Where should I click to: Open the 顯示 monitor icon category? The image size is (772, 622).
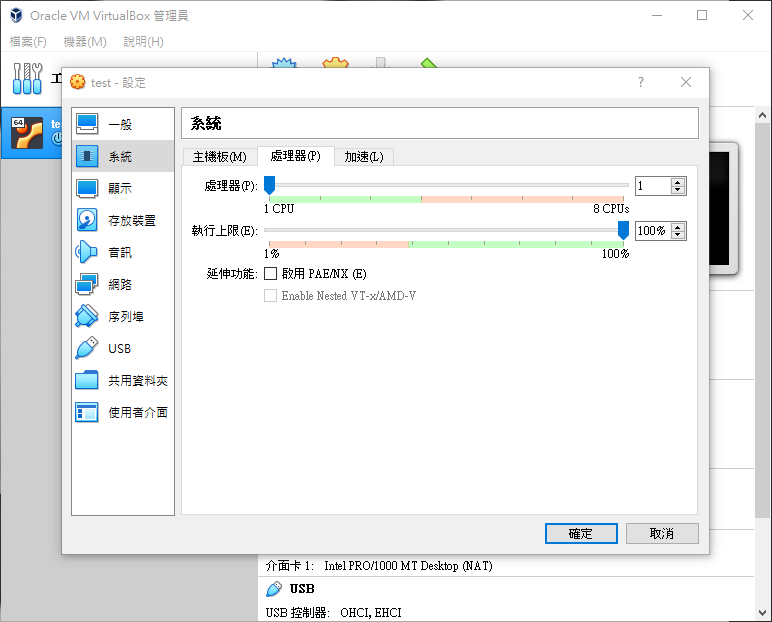[x=87, y=188]
